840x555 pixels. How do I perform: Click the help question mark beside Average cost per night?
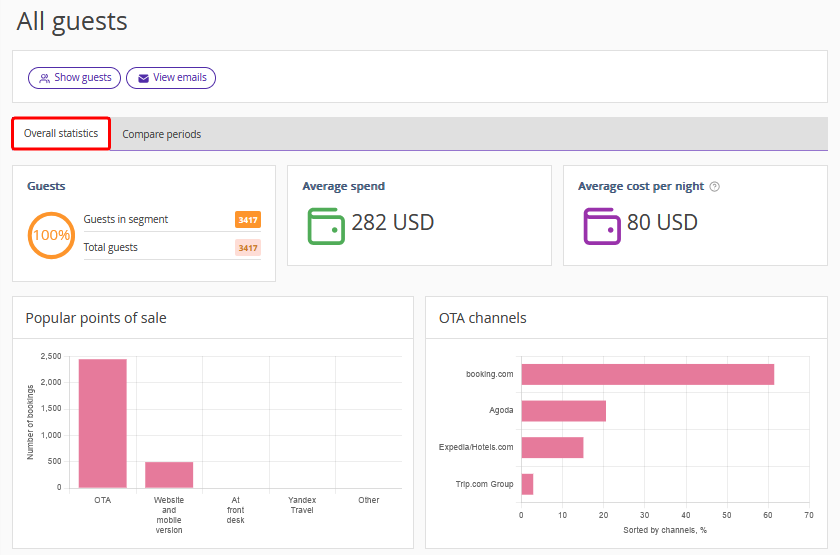(x=714, y=187)
